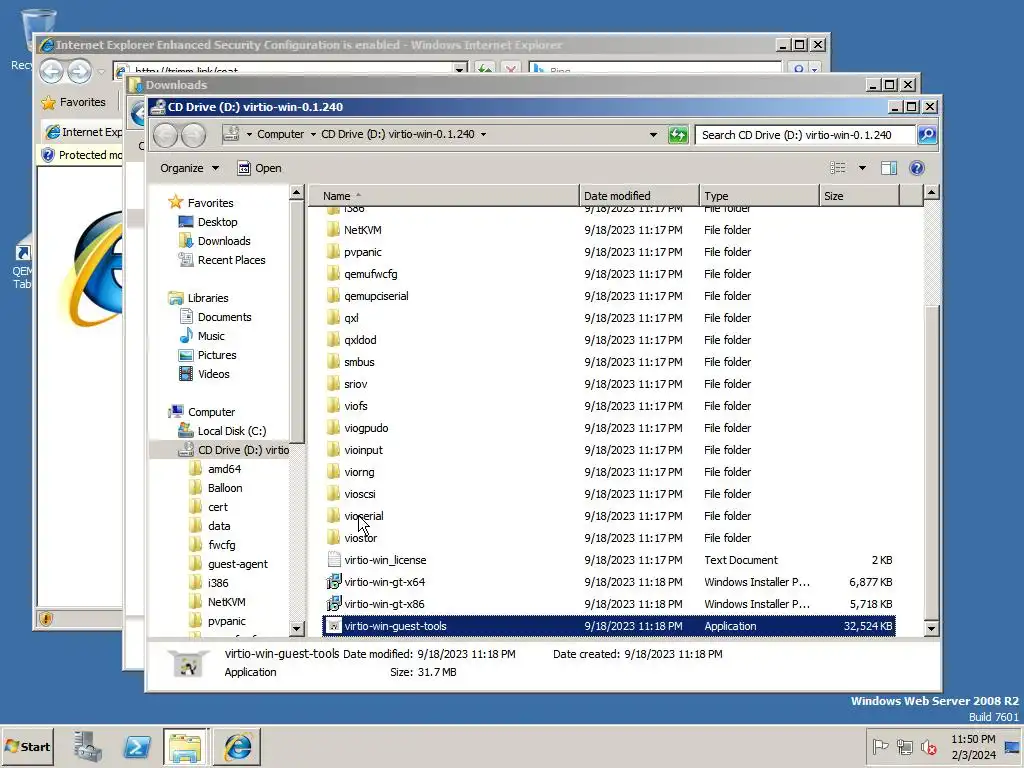Click the search magnifier icon in CD Drive window
1024x768 pixels.
(927, 135)
